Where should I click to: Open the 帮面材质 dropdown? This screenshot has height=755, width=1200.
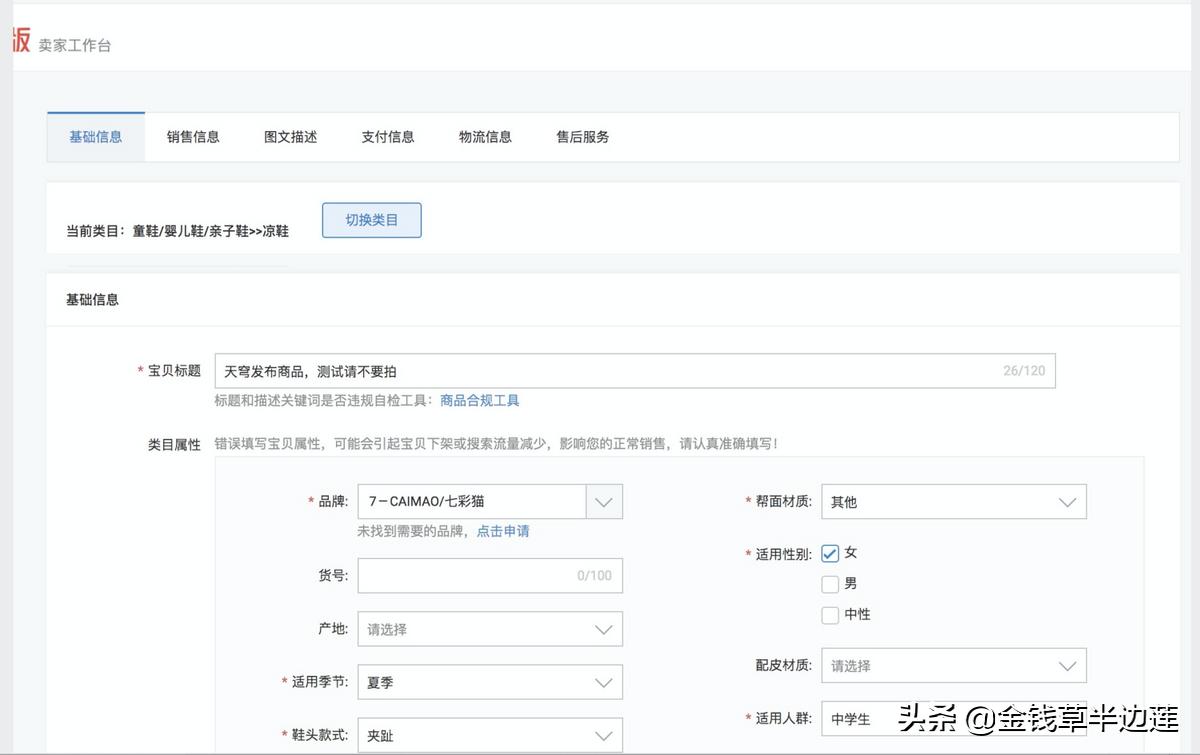click(1068, 501)
